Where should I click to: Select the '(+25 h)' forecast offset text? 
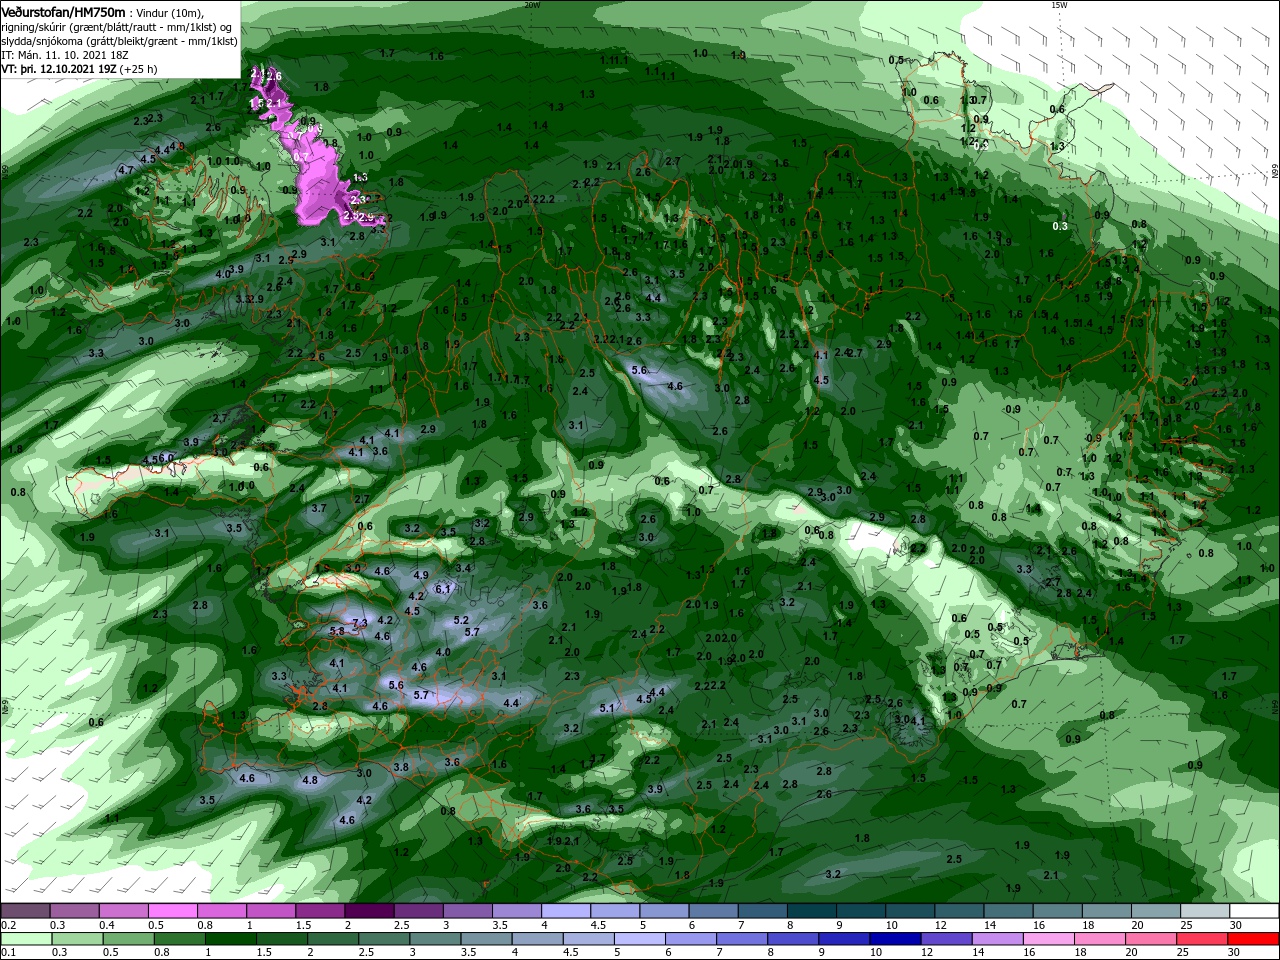coord(138,69)
